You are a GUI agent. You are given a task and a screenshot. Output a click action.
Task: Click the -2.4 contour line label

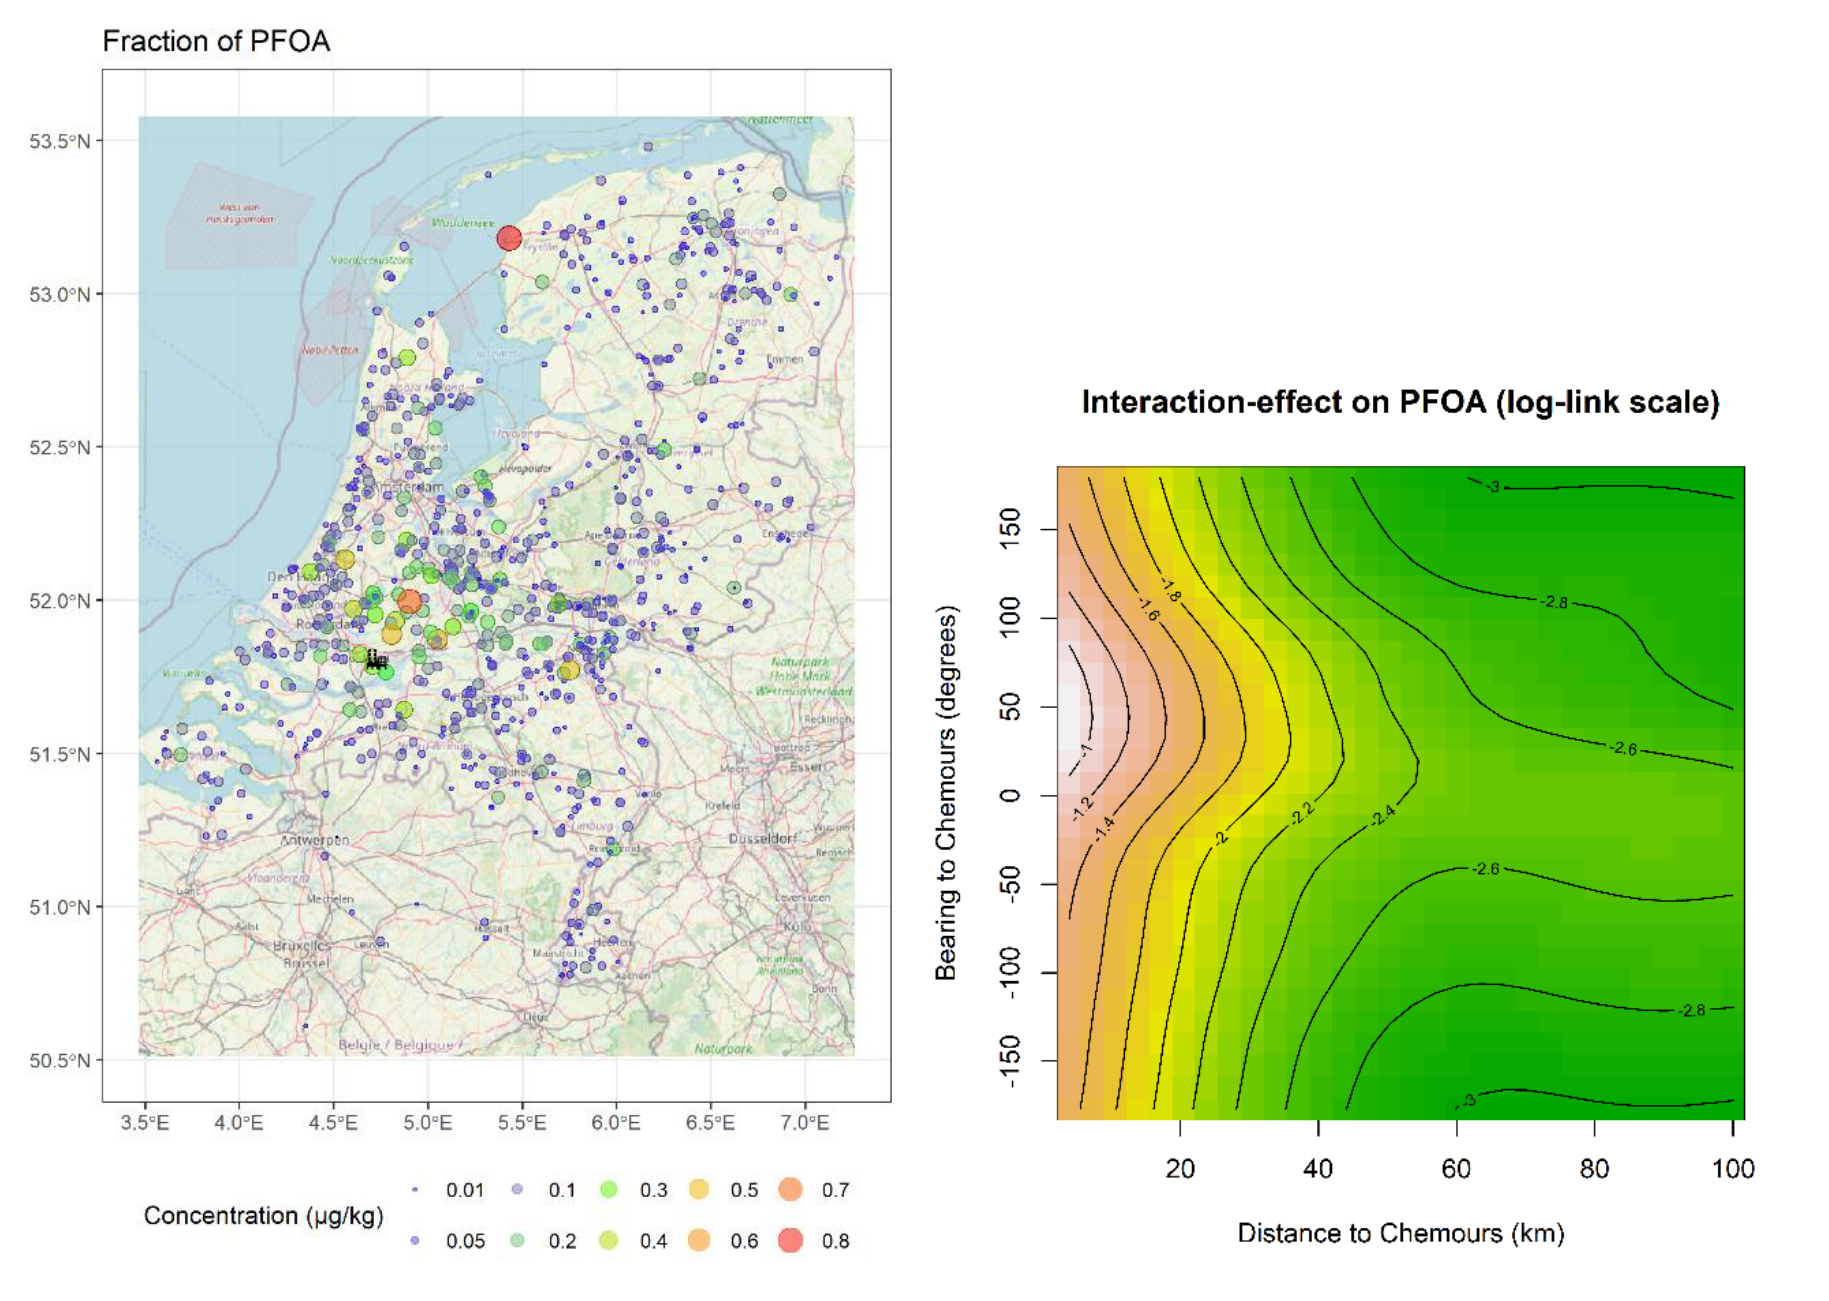1382,816
